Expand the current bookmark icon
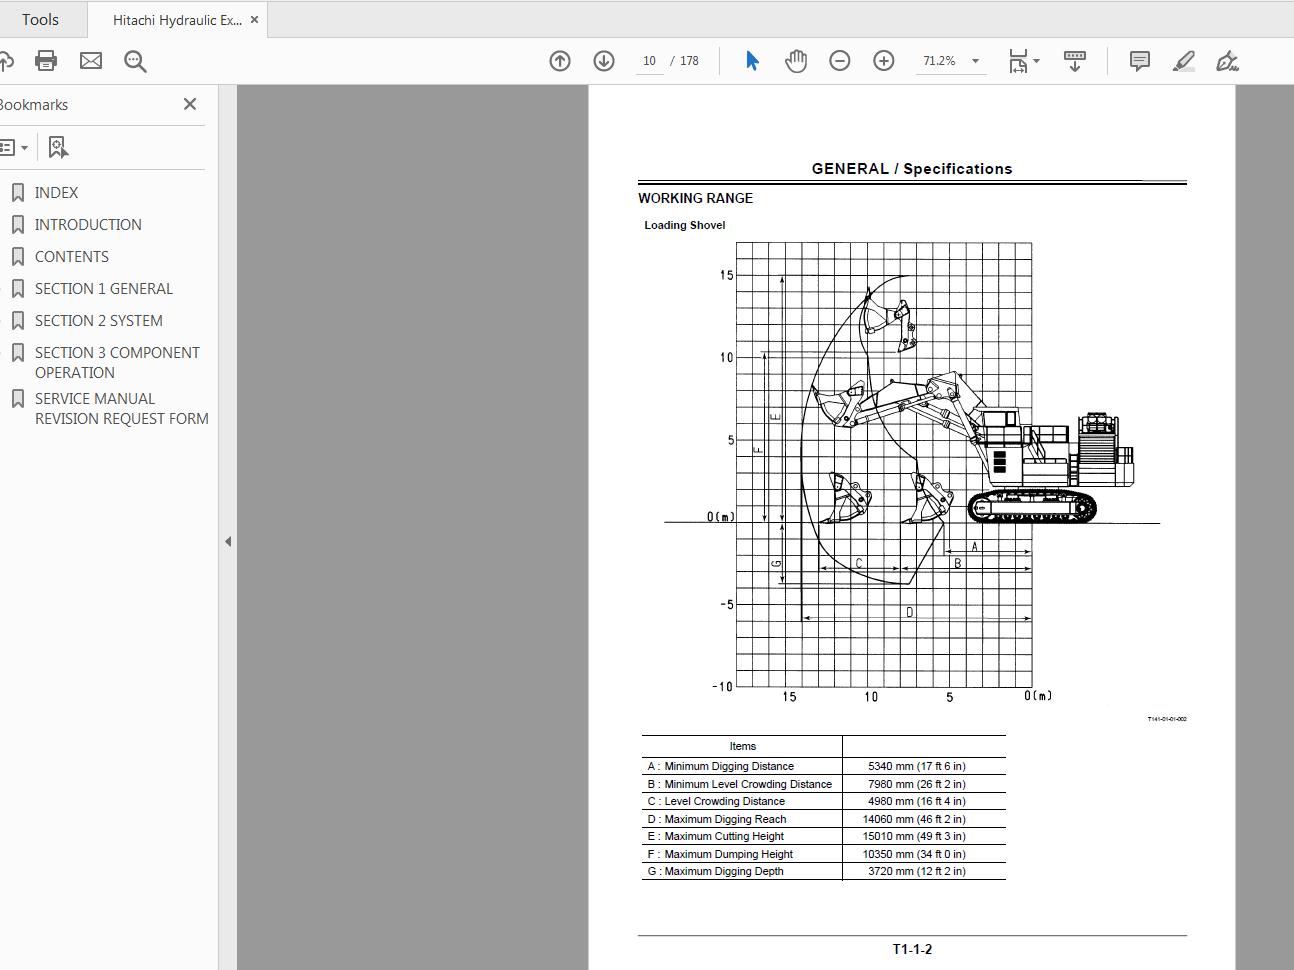 point(58,146)
